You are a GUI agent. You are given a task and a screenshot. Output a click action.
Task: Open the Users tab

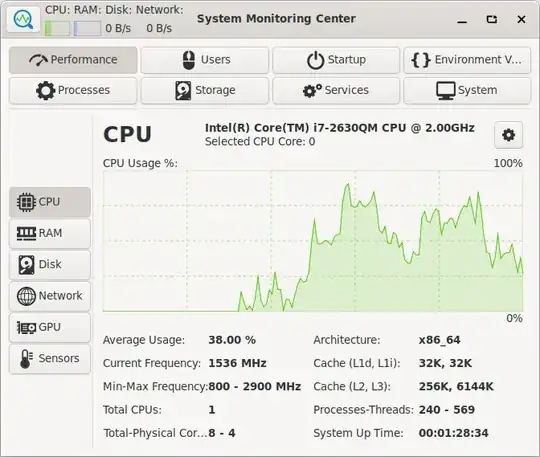tap(205, 60)
